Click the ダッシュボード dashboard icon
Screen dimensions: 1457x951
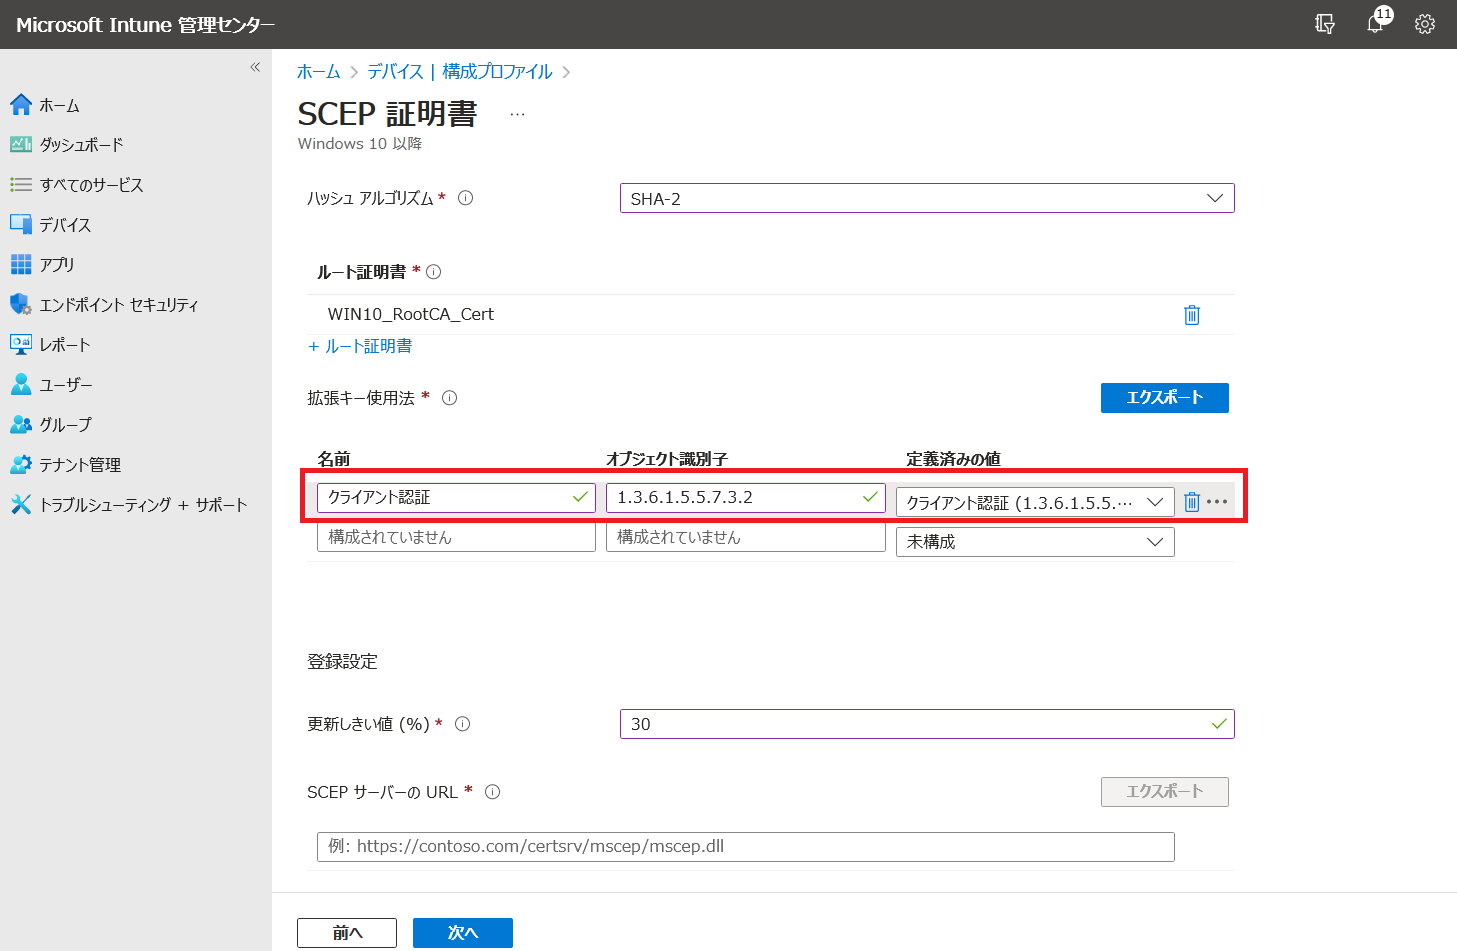pos(21,144)
